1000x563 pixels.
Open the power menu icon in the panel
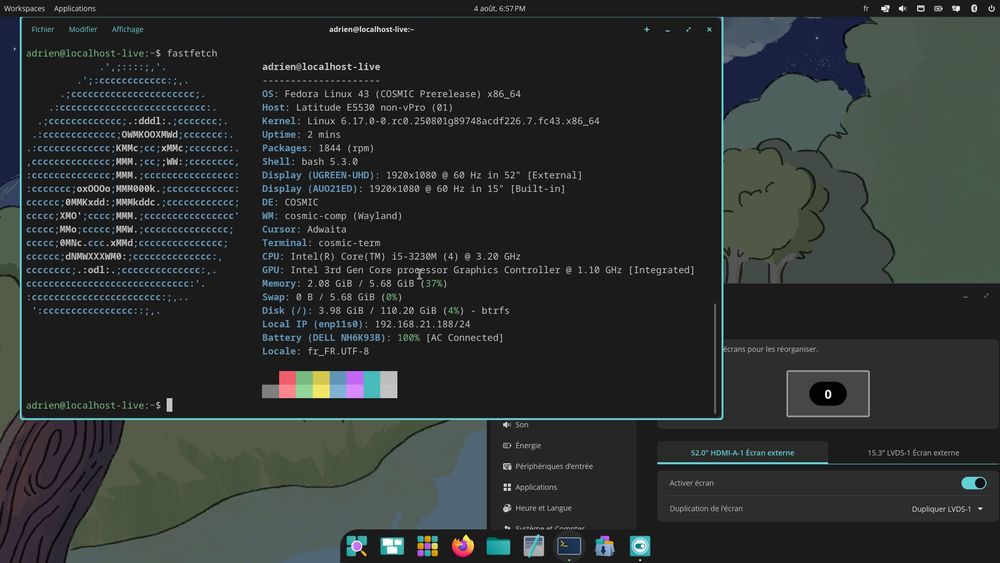pyautogui.click(x=991, y=8)
